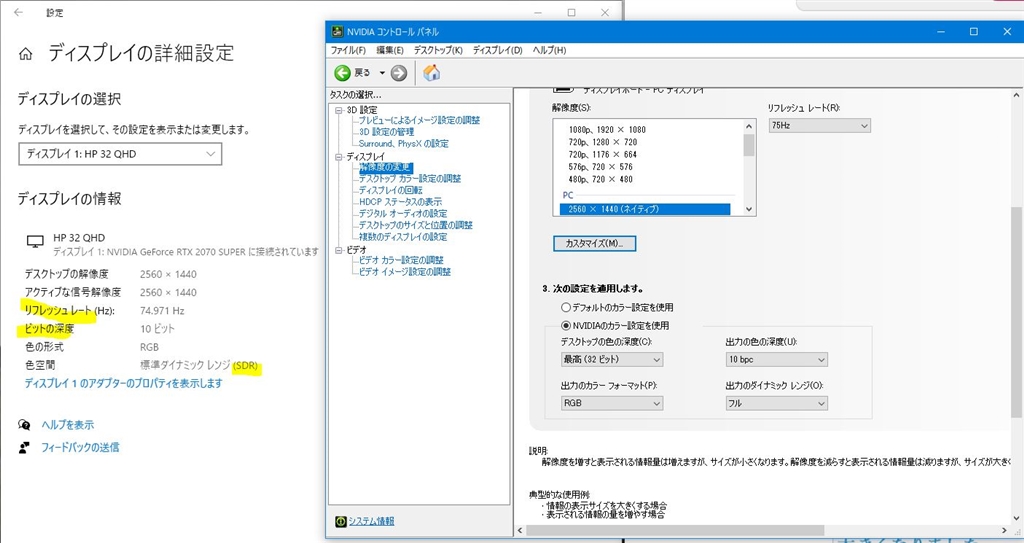Viewport: 1024px width, 543px height.
Task: Click the フィードバックの送信 link
Action: (80, 448)
